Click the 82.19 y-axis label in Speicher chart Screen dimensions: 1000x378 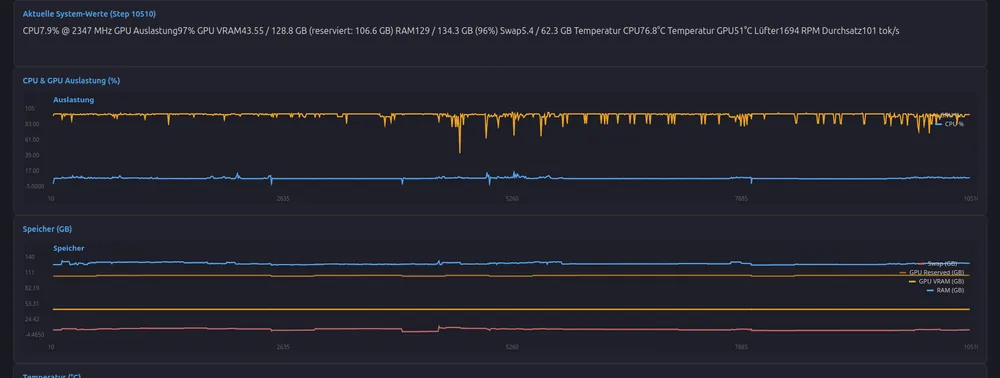click(33, 287)
